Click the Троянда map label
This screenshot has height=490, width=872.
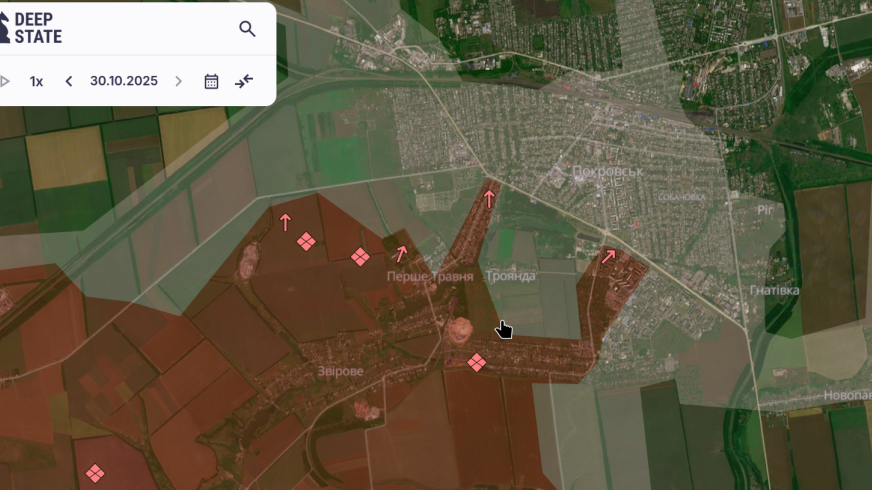510,276
